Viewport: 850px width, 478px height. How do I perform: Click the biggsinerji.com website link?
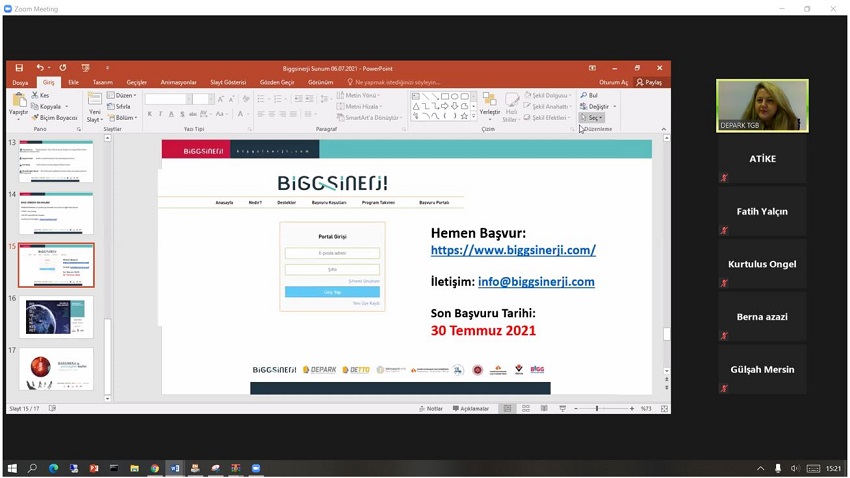513,250
